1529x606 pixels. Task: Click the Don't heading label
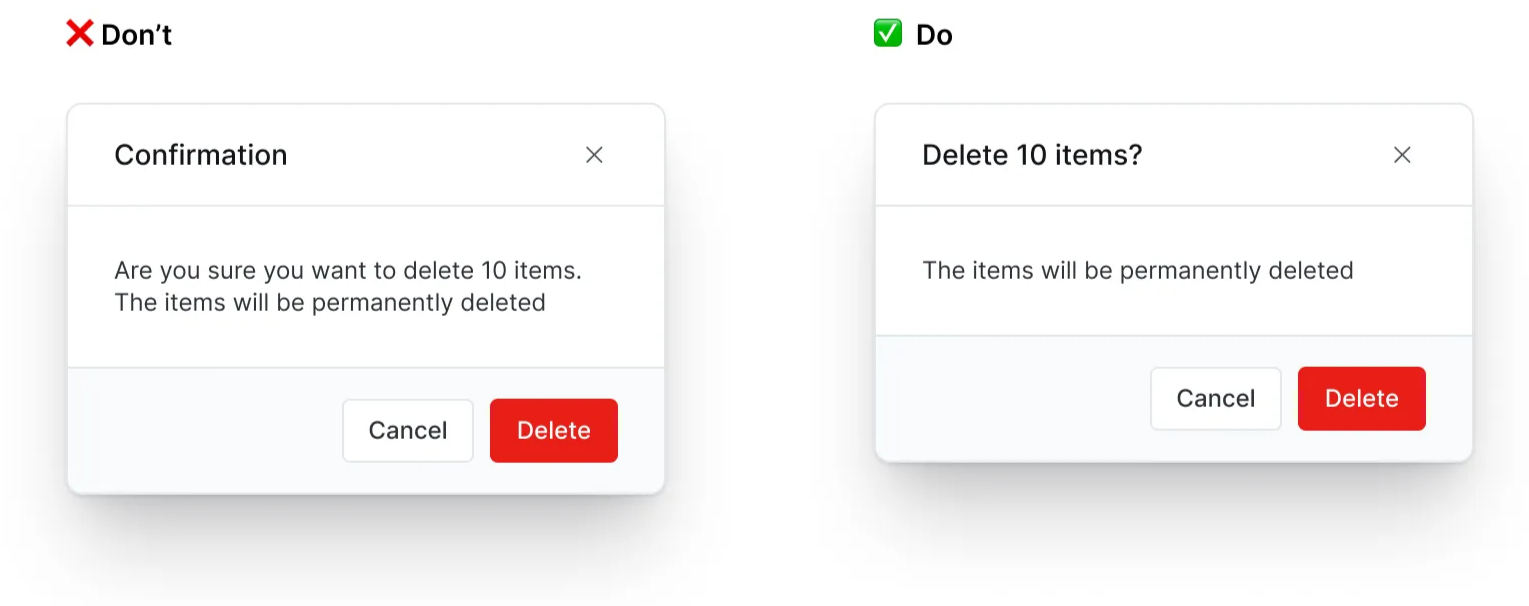point(137,34)
